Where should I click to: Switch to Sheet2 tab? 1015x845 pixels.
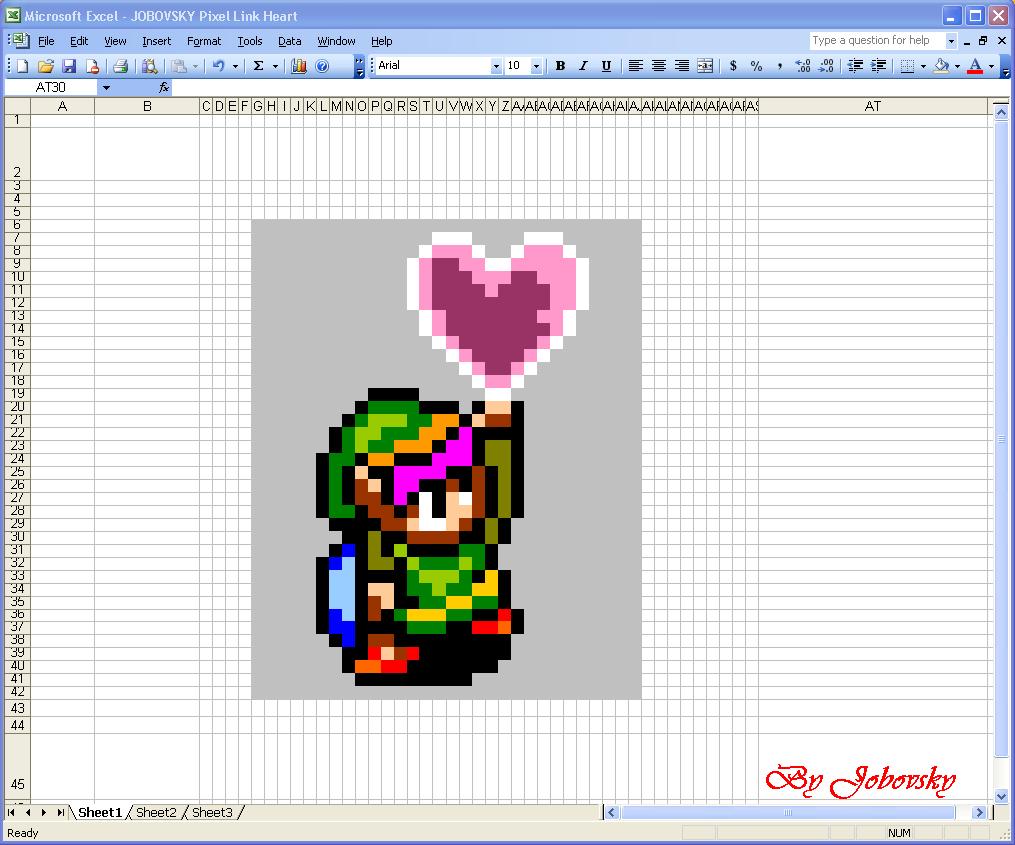pyautogui.click(x=156, y=813)
